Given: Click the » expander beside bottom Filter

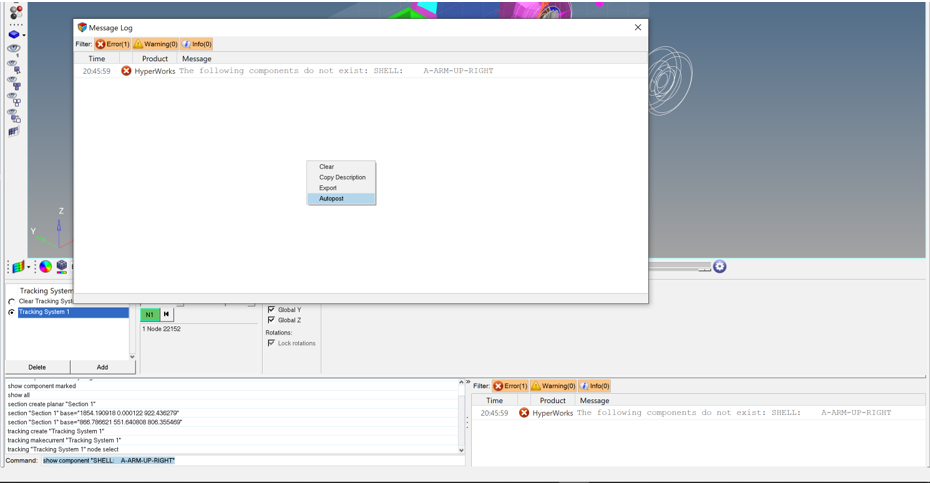Looking at the screenshot, I should [468, 382].
